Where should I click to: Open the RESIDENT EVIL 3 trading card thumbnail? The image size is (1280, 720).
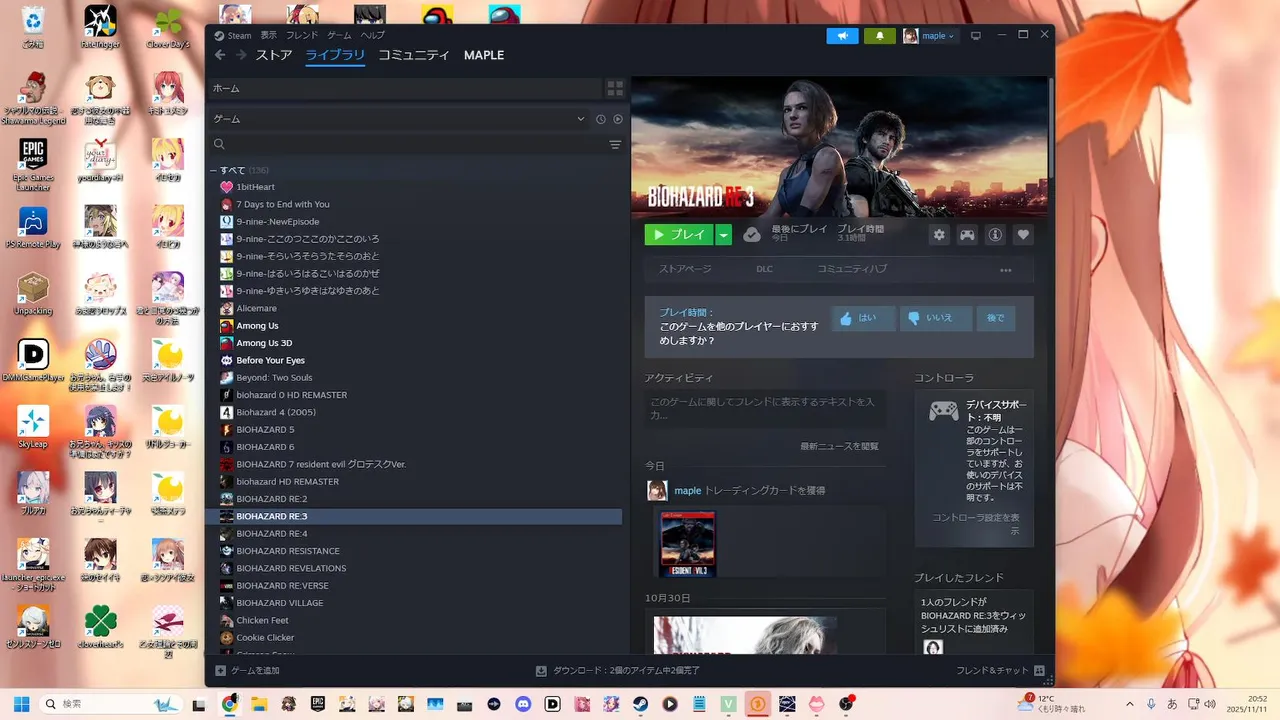(688, 543)
